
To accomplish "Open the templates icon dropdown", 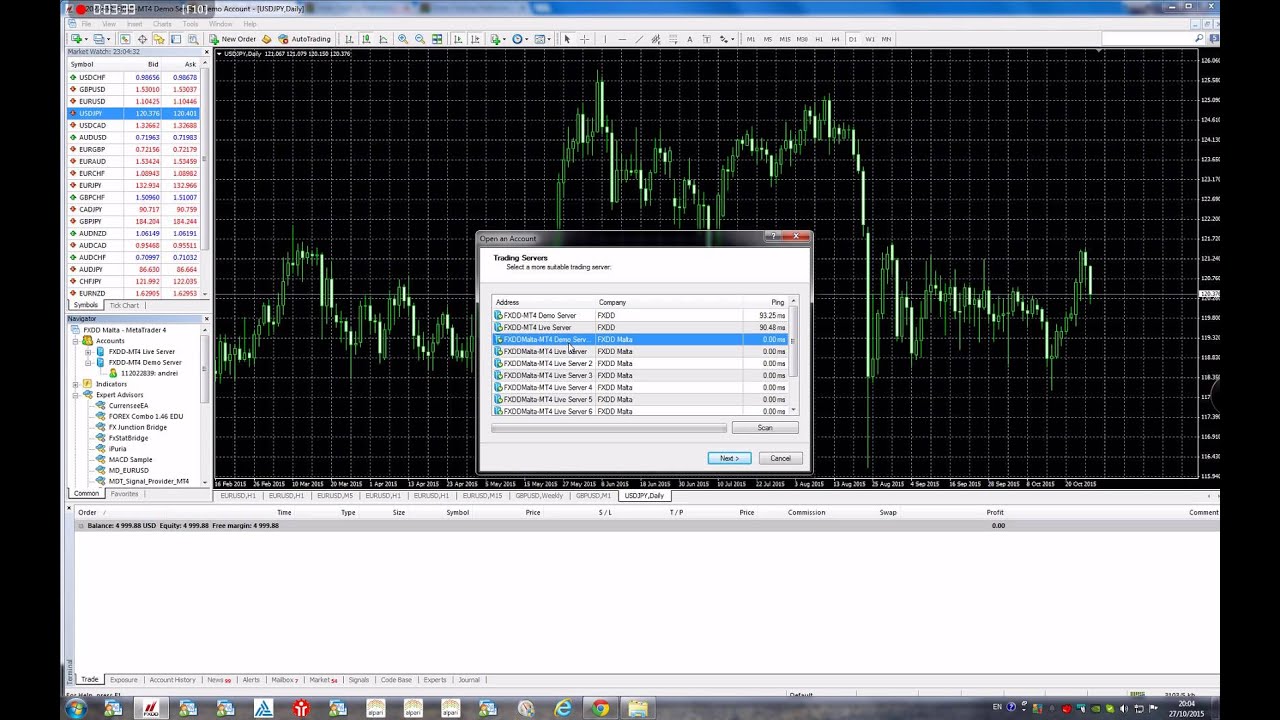I will 542,39.
